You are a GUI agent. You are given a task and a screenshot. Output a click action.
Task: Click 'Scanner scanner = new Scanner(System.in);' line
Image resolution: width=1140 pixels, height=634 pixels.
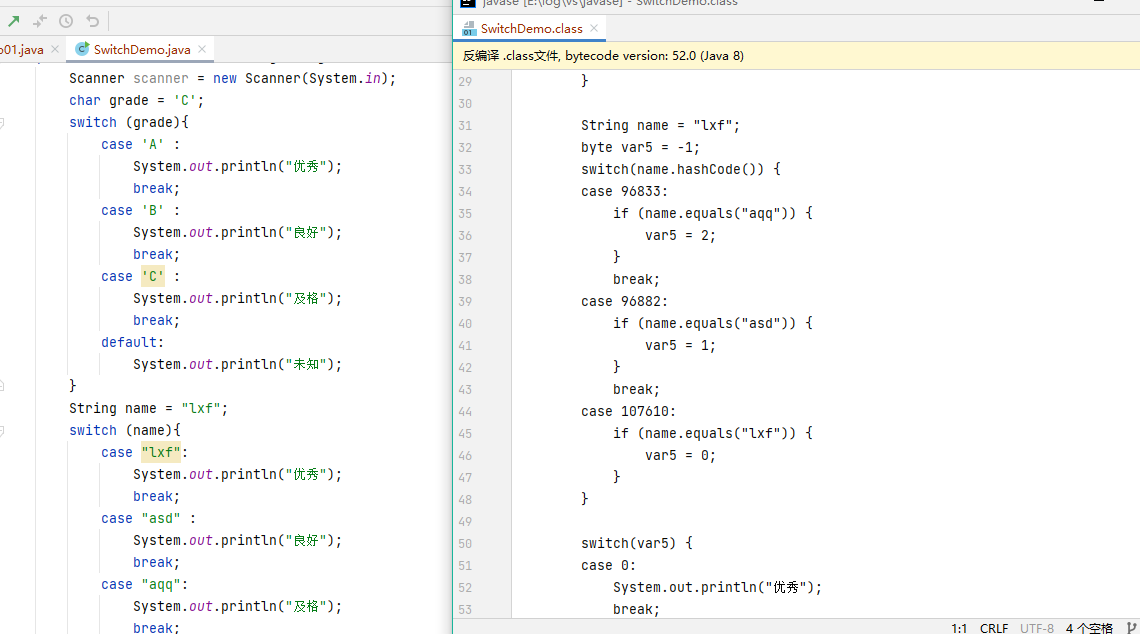point(233,79)
